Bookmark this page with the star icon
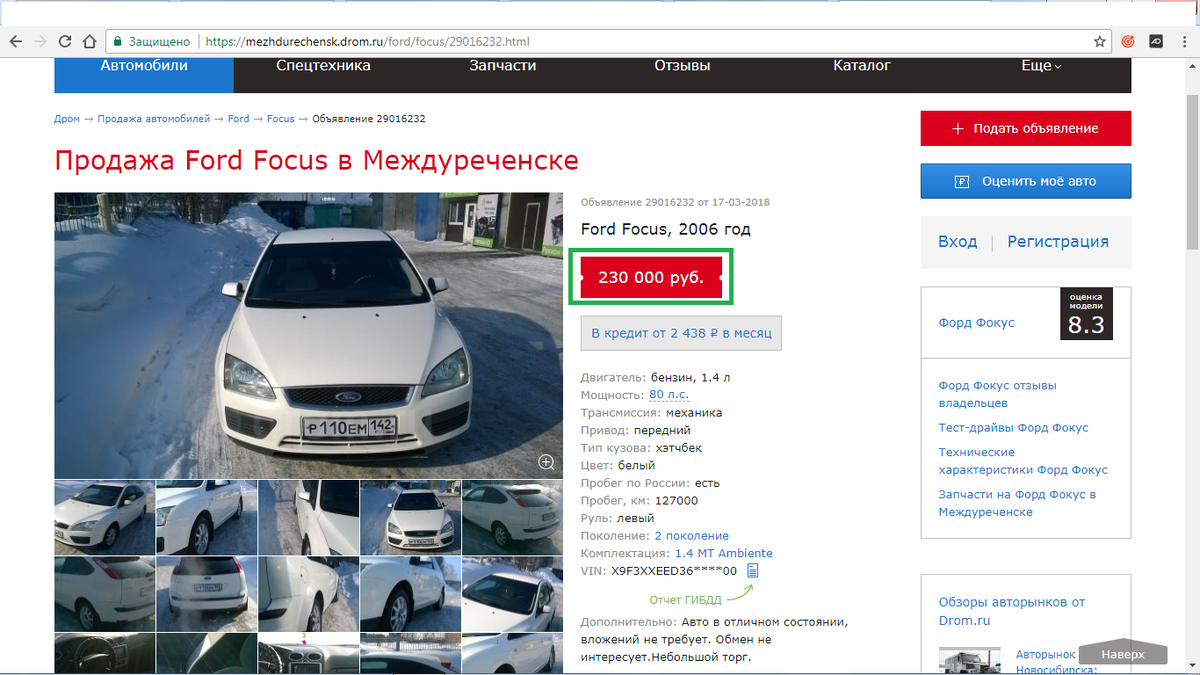Screen dimensions: 1200x675 coord(1100,42)
